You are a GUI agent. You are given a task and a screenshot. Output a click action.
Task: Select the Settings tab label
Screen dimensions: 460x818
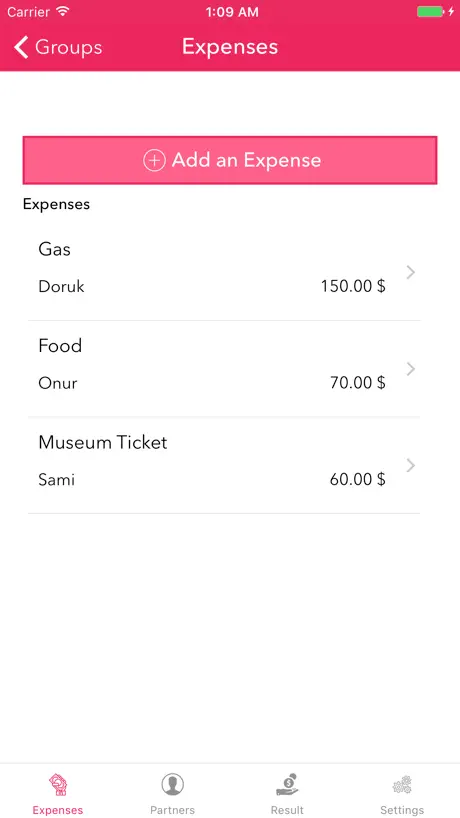[402, 810]
